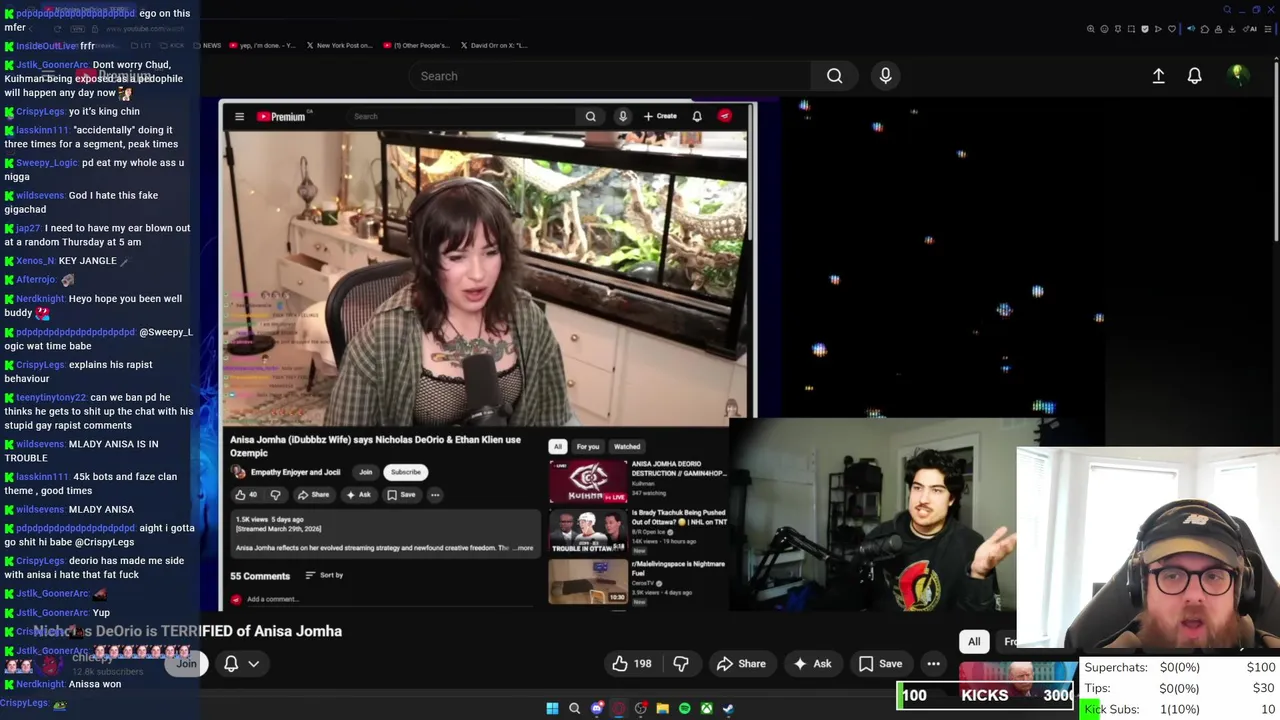The width and height of the screenshot is (1280, 720).
Task: Click search magnifier in embedded YouTube header
Action: [591, 117]
